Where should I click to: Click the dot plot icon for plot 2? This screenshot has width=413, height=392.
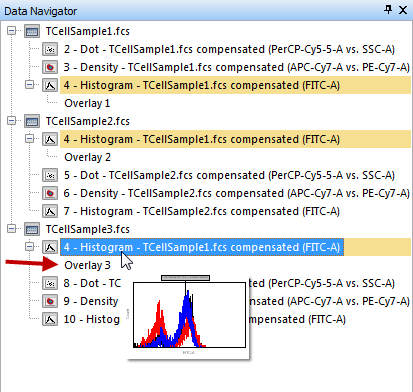point(50,49)
